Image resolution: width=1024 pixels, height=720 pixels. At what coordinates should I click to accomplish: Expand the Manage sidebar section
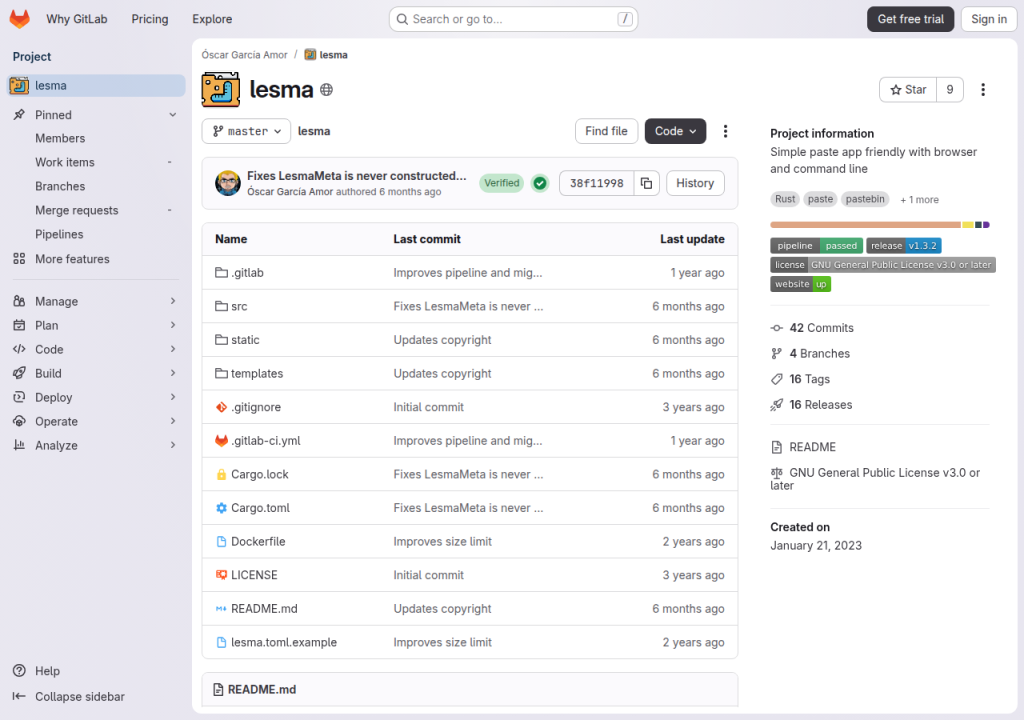[95, 301]
